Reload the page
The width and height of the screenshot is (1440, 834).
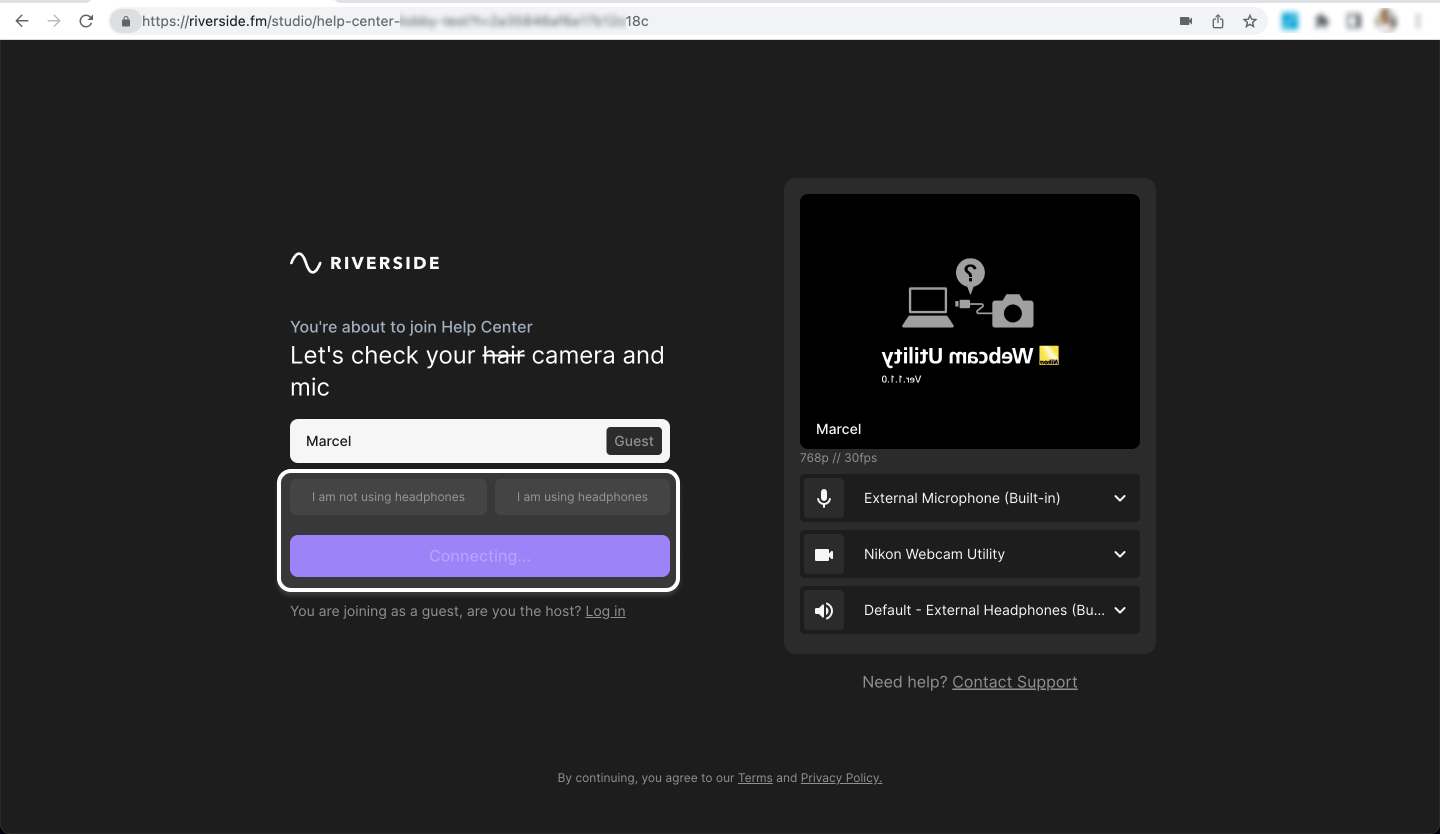(86, 21)
